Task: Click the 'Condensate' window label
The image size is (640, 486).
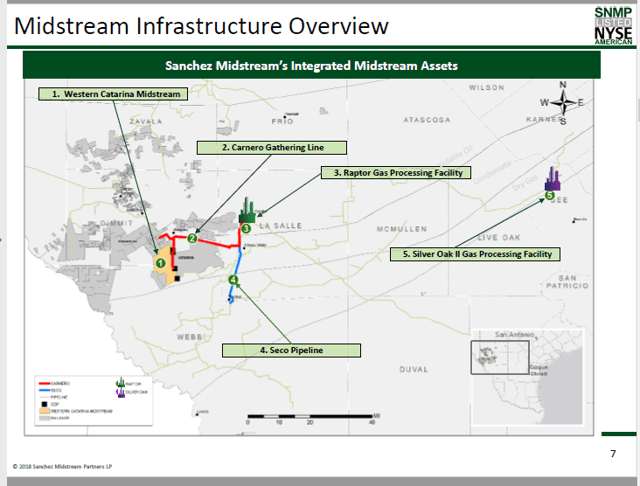Action: [x=492, y=172]
